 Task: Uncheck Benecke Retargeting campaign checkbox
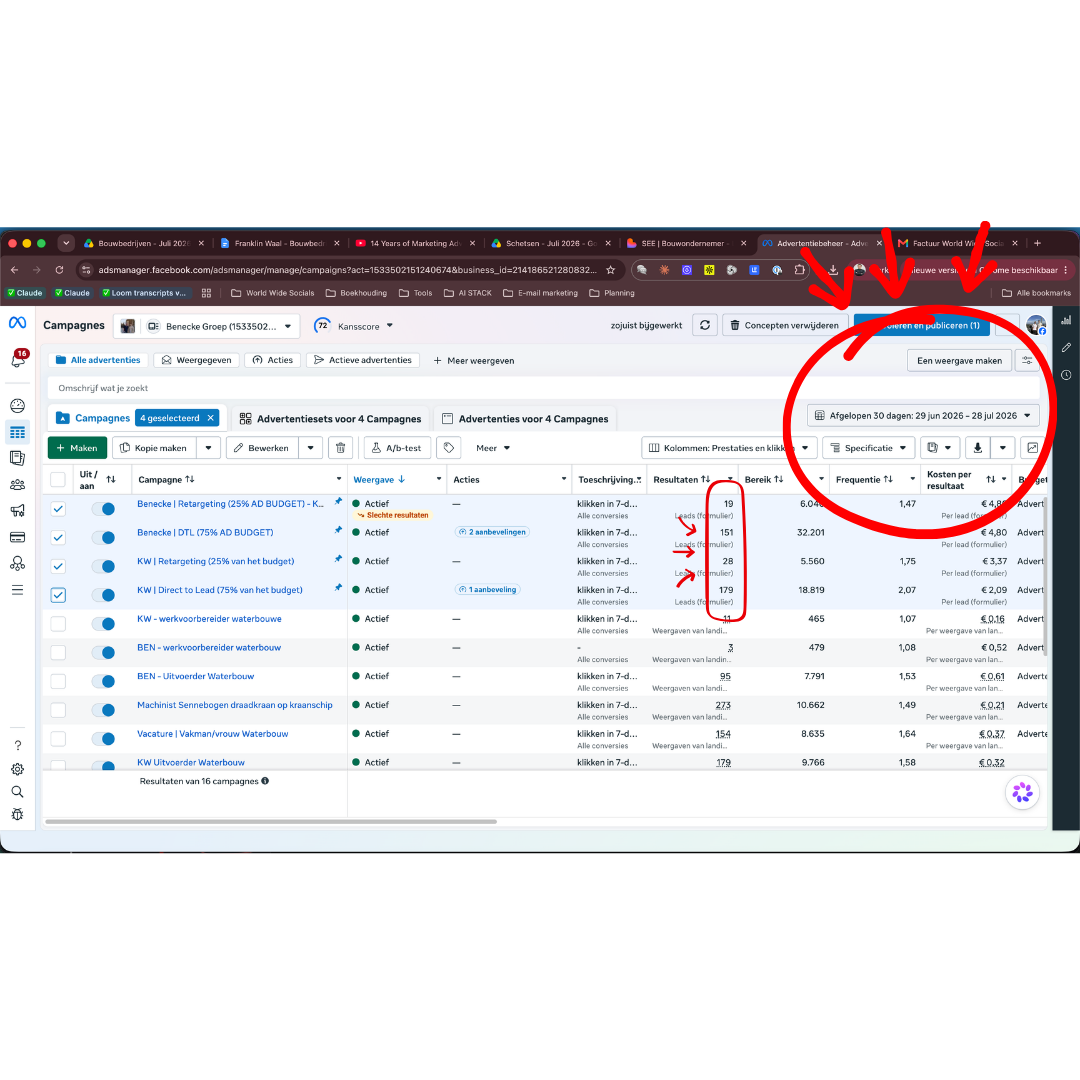click(58, 509)
